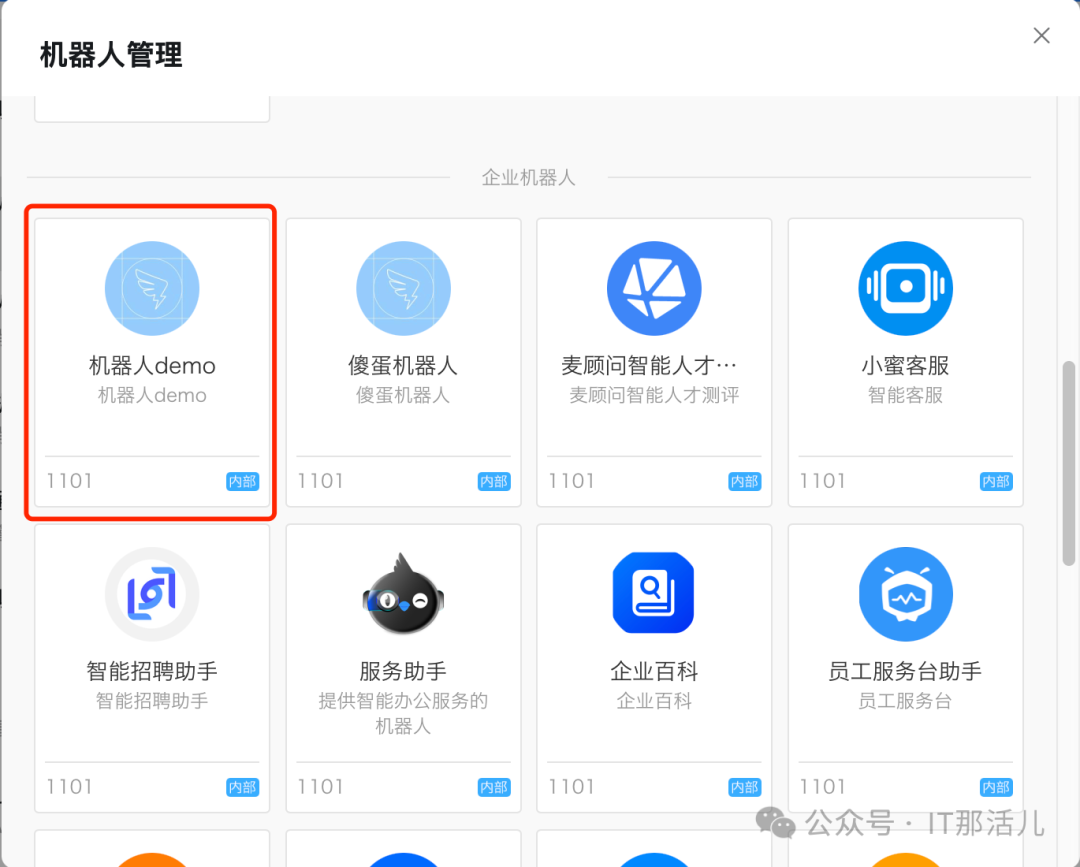Click the 机器人demo title text

[152, 366]
